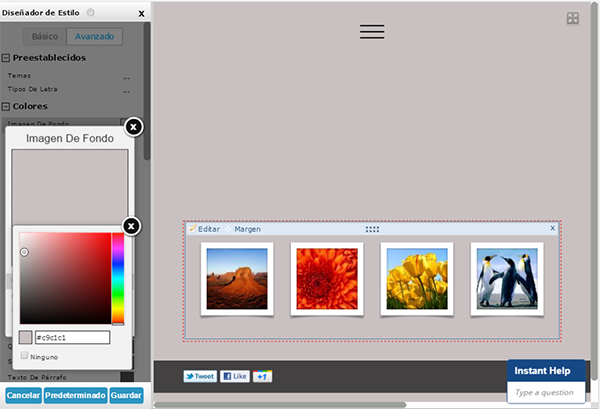Click the Tweet share button

click(x=200, y=376)
